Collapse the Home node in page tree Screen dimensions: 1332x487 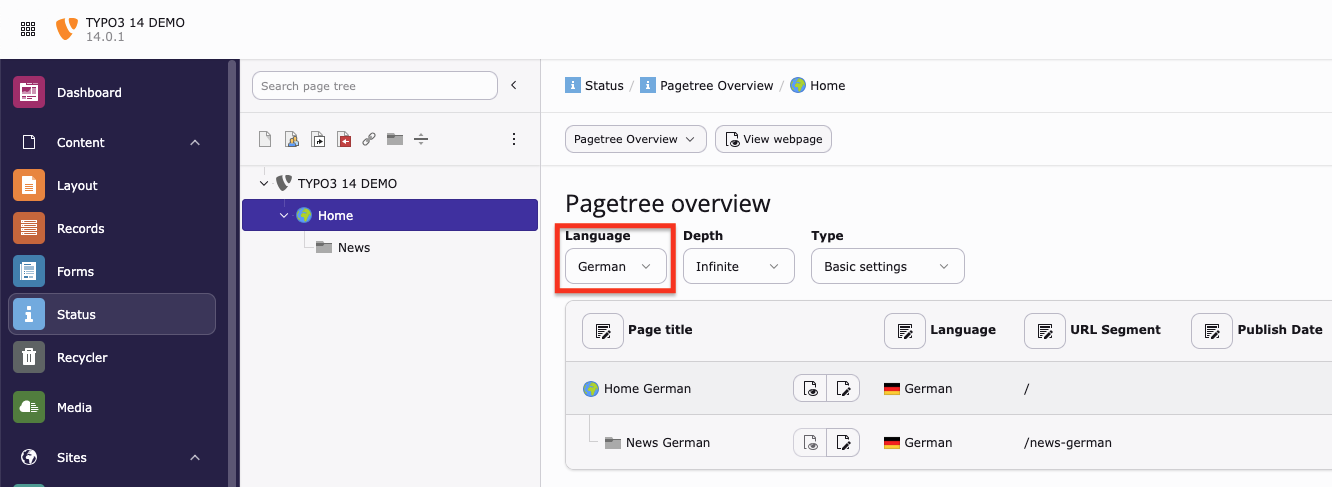pyautogui.click(x=284, y=216)
